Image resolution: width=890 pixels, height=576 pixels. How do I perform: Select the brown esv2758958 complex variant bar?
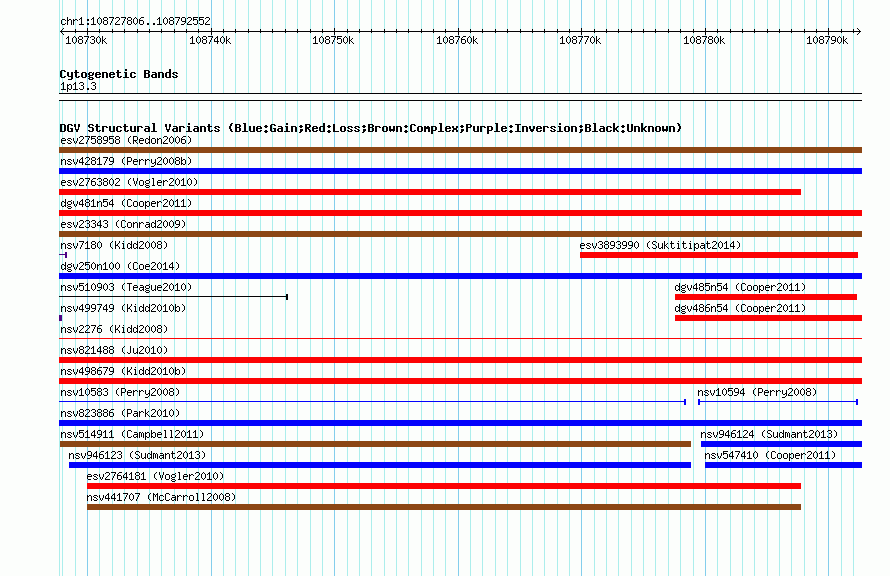point(460,150)
